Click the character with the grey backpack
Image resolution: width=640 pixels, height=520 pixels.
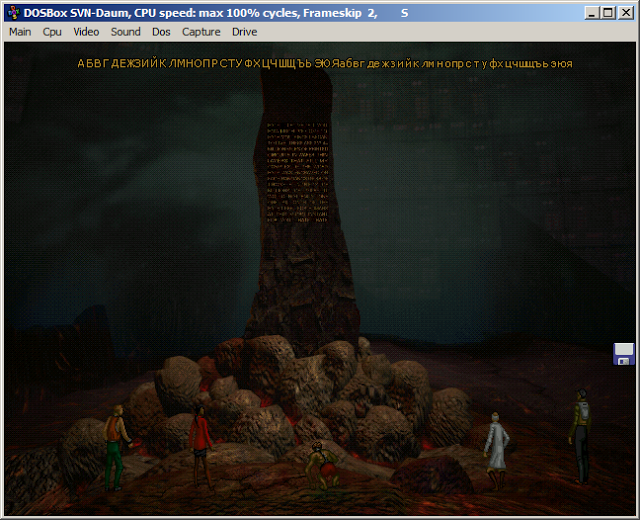point(581,436)
